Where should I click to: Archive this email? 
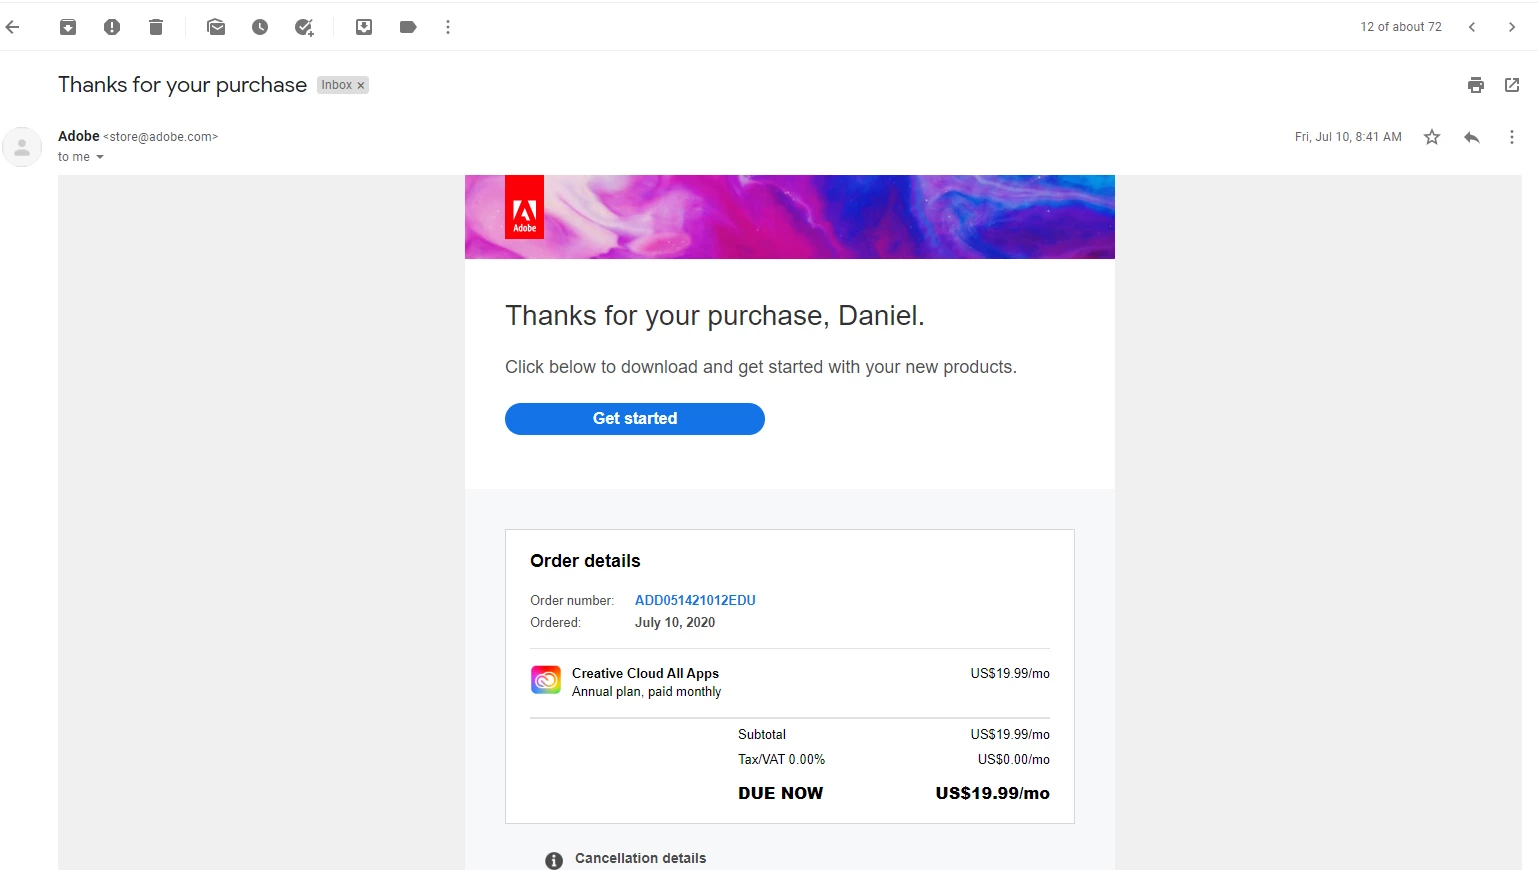click(68, 27)
